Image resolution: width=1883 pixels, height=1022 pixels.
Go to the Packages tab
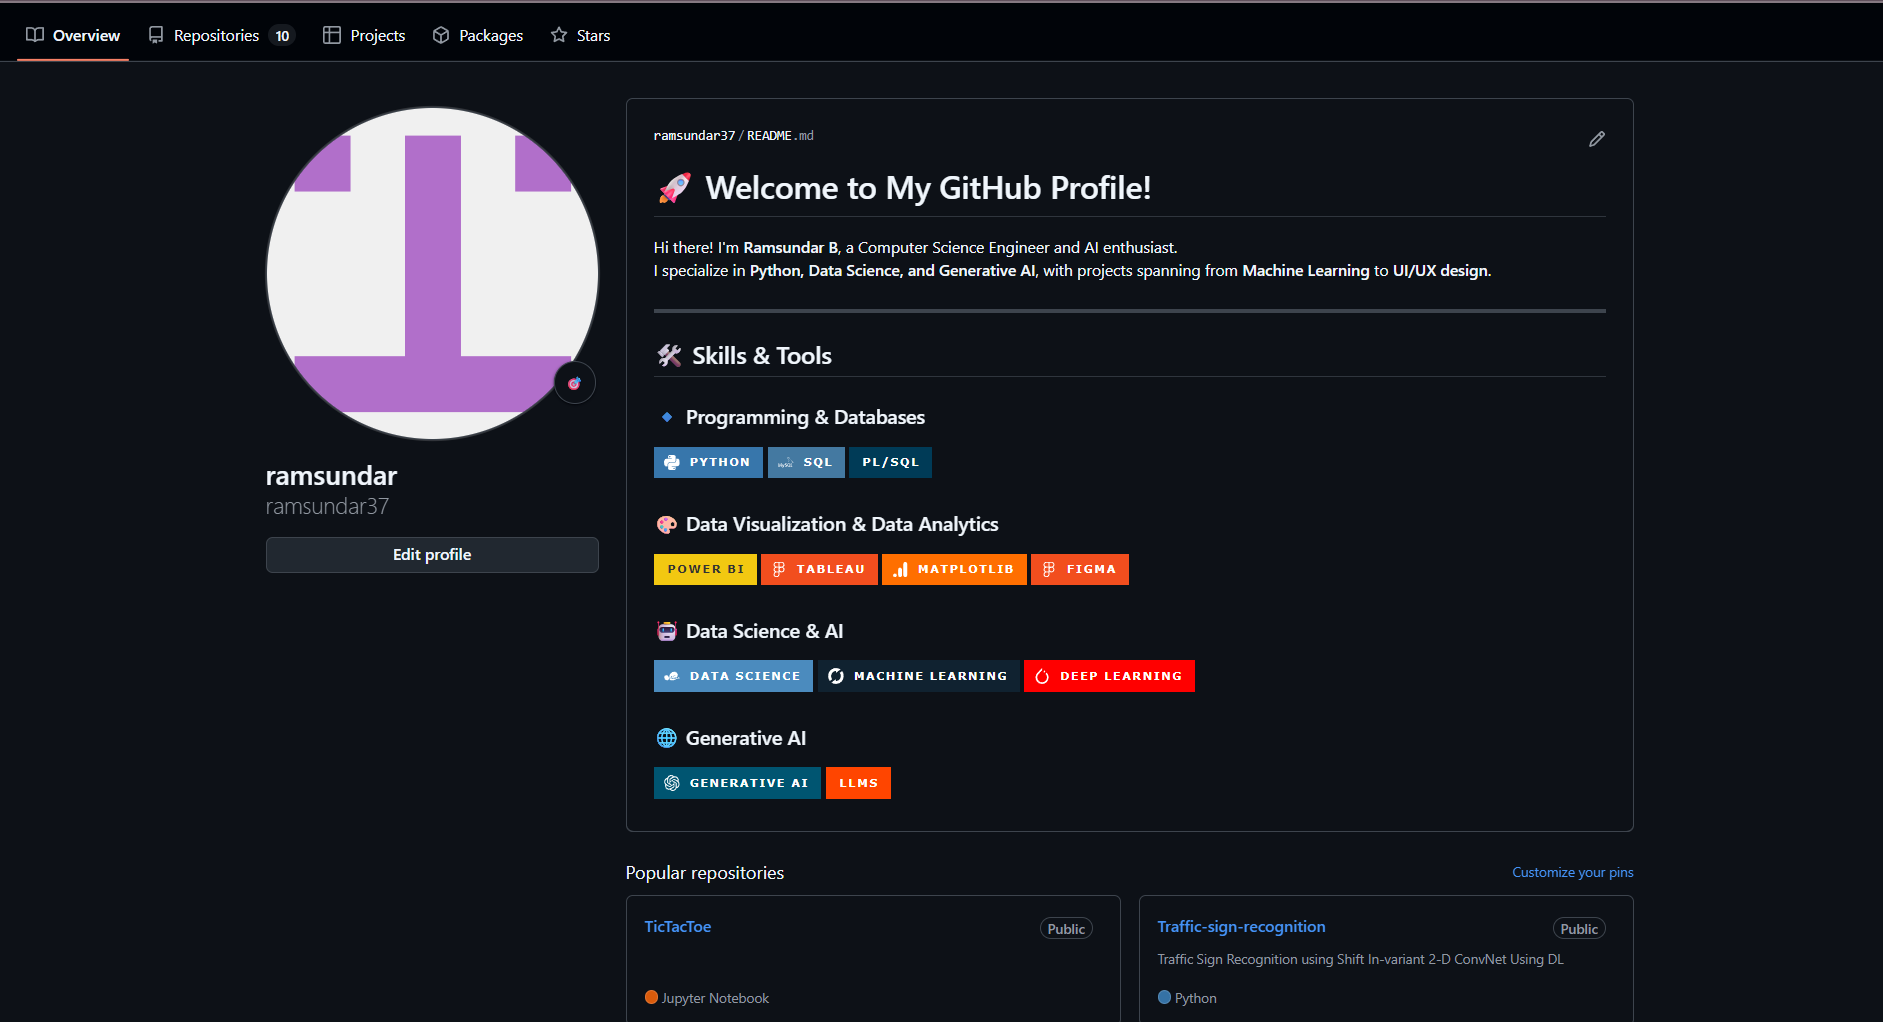tap(478, 35)
